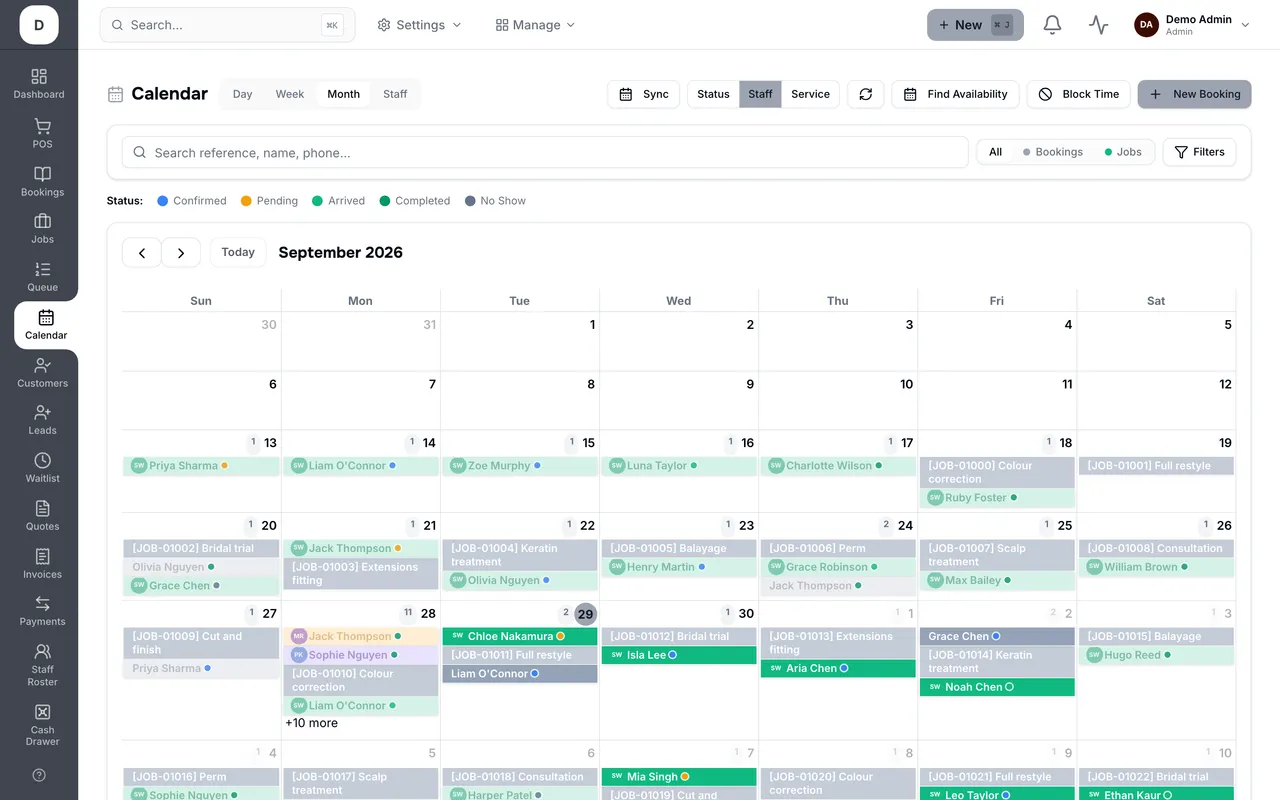The height and width of the screenshot is (800, 1280).
Task: Click the reference, name, phone search field
Action: [545, 152]
